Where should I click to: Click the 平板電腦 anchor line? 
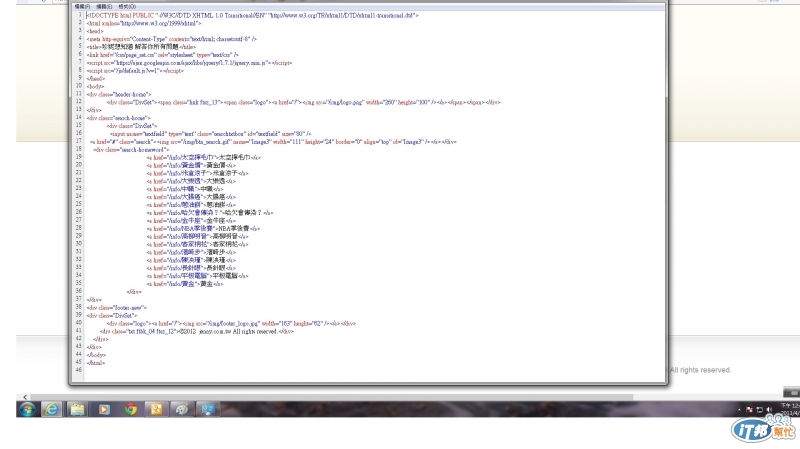click(197, 276)
